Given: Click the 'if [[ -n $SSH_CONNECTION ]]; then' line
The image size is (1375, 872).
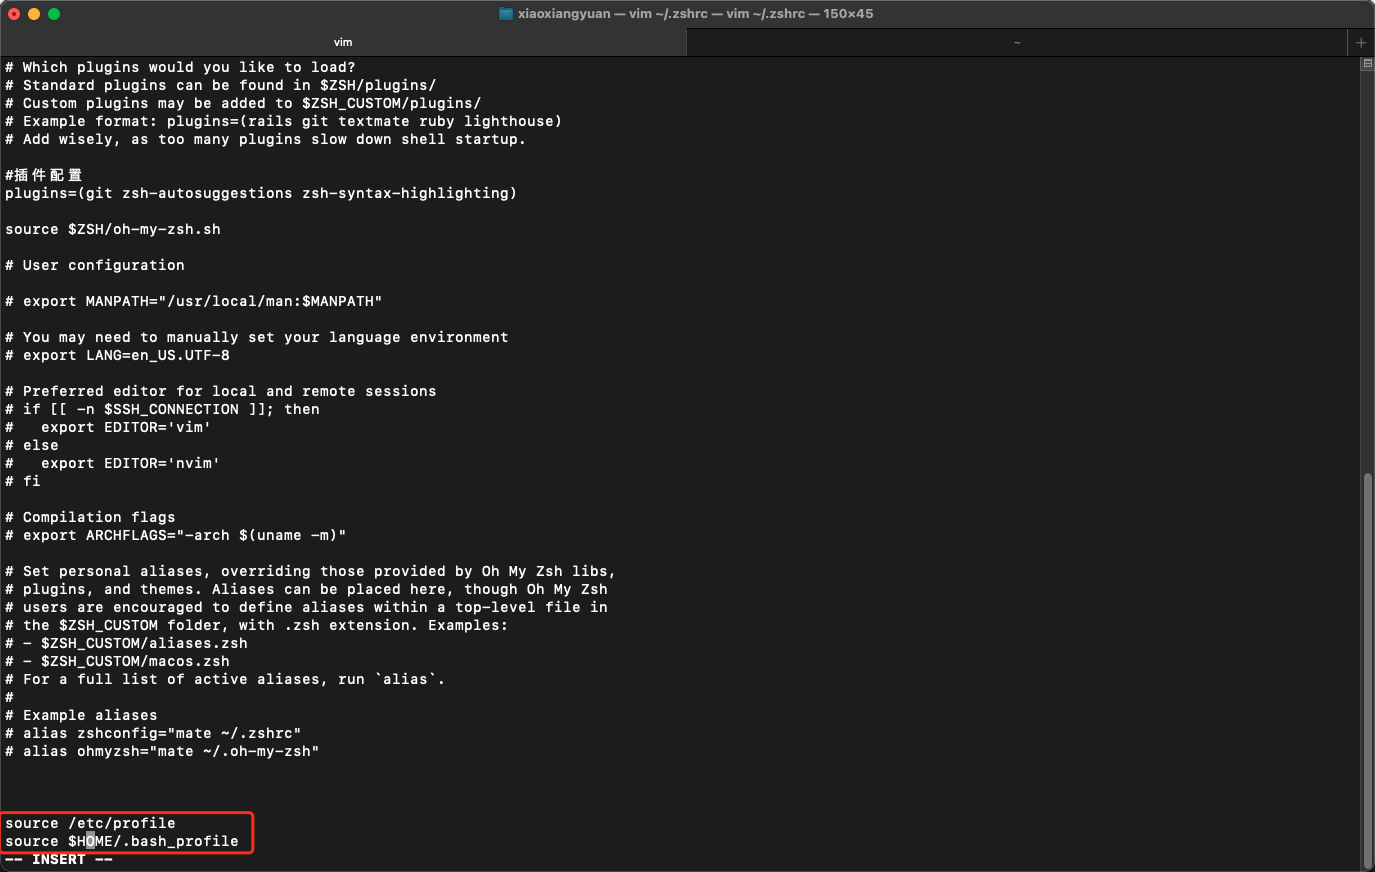Looking at the screenshot, I should pos(162,409).
